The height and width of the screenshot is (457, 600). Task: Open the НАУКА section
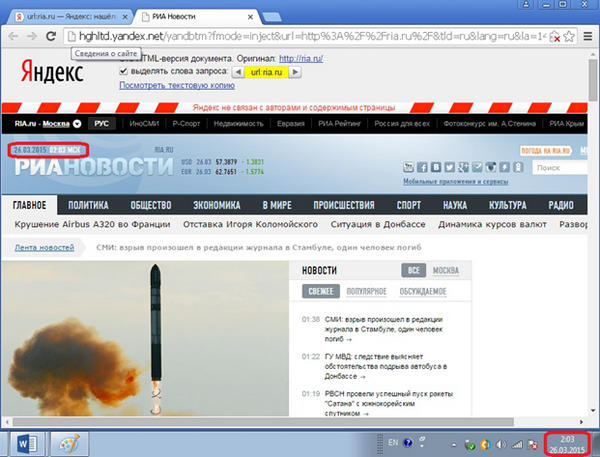(455, 206)
